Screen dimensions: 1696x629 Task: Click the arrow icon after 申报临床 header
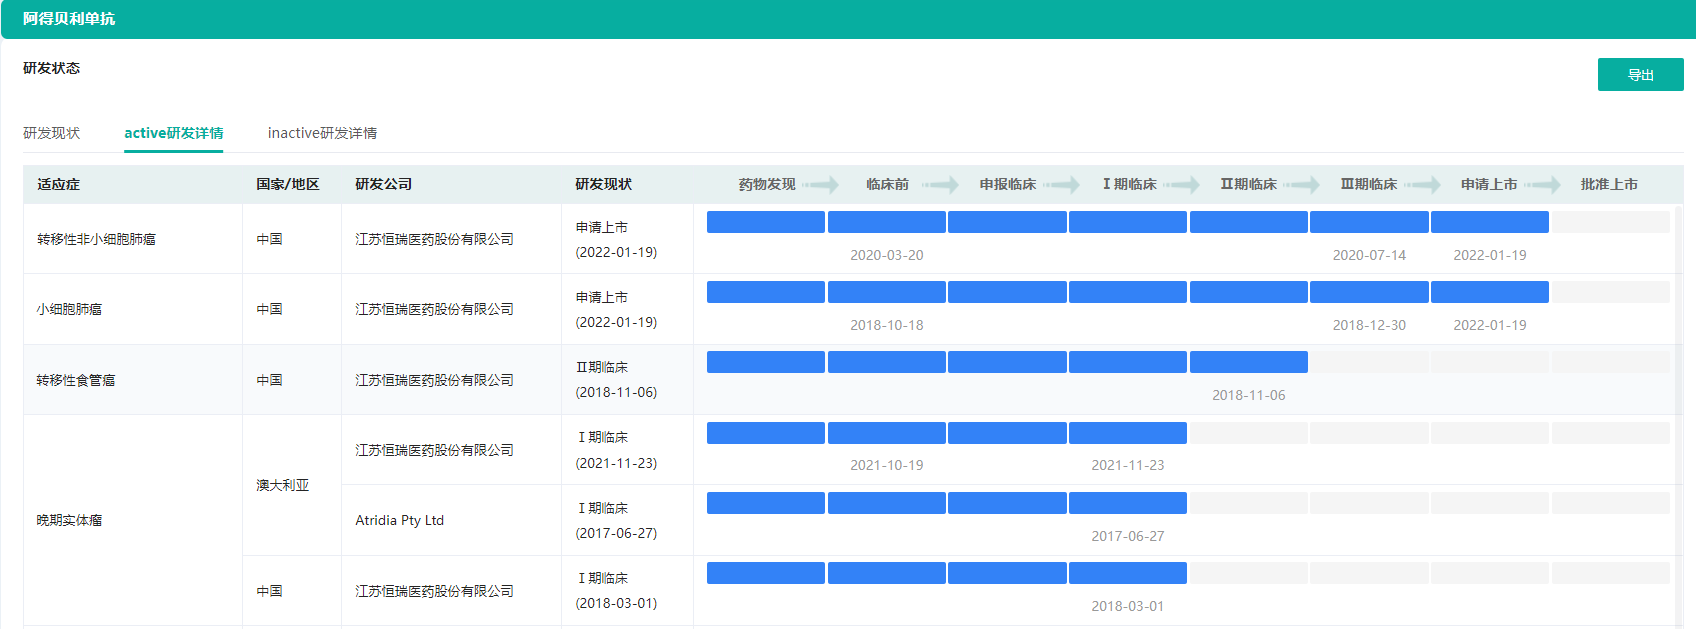click(x=1061, y=185)
